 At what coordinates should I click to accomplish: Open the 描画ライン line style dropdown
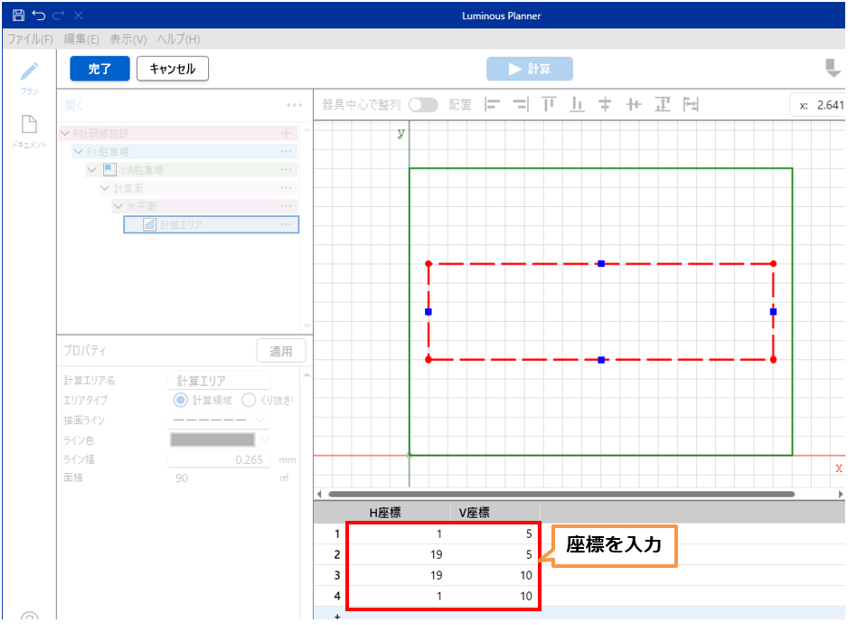pyautogui.click(x=220, y=420)
